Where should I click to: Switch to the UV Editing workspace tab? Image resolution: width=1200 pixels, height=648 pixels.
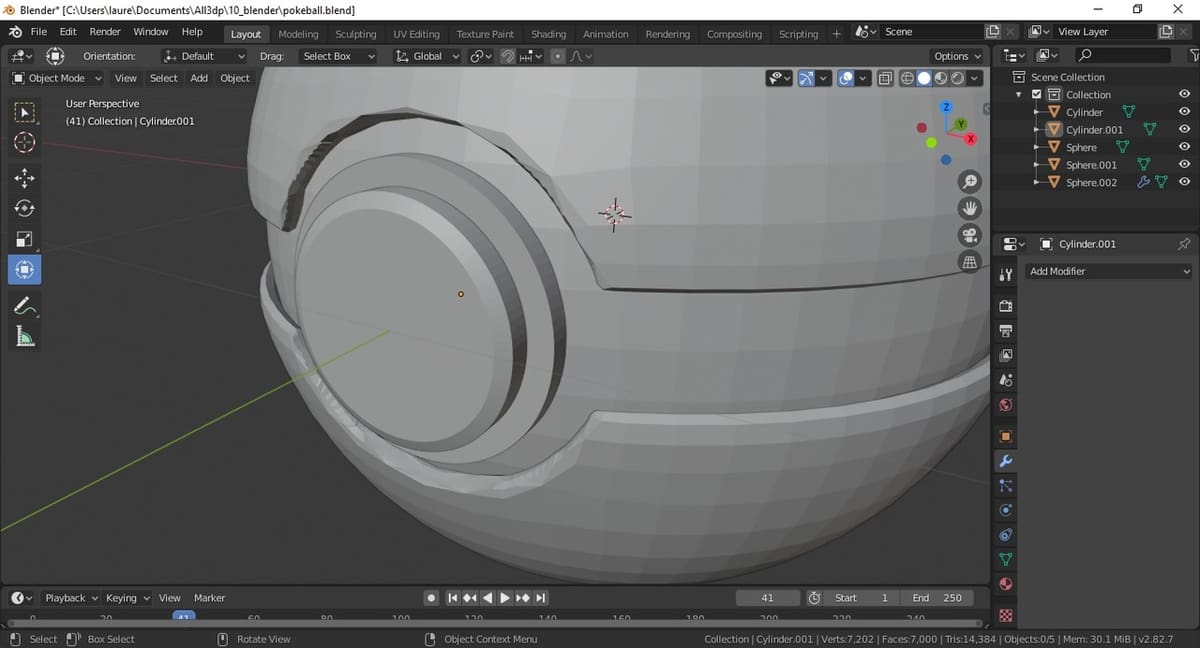(416, 34)
